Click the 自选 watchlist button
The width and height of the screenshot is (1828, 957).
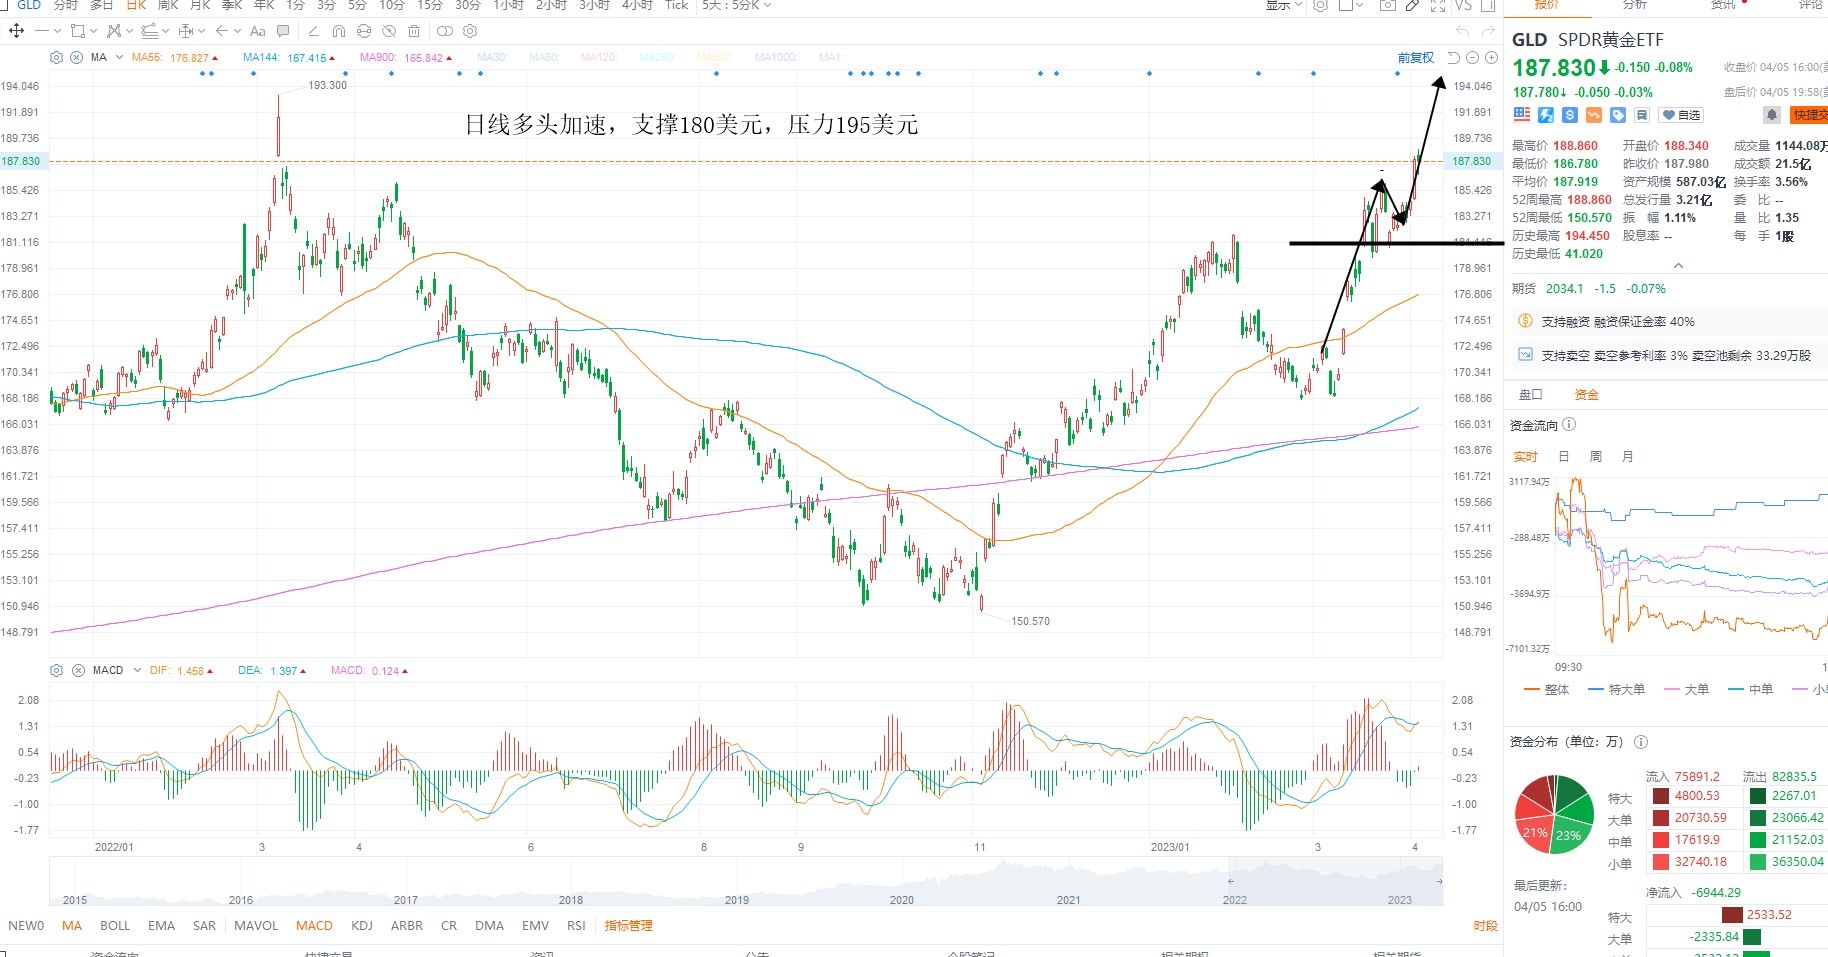click(1680, 115)
